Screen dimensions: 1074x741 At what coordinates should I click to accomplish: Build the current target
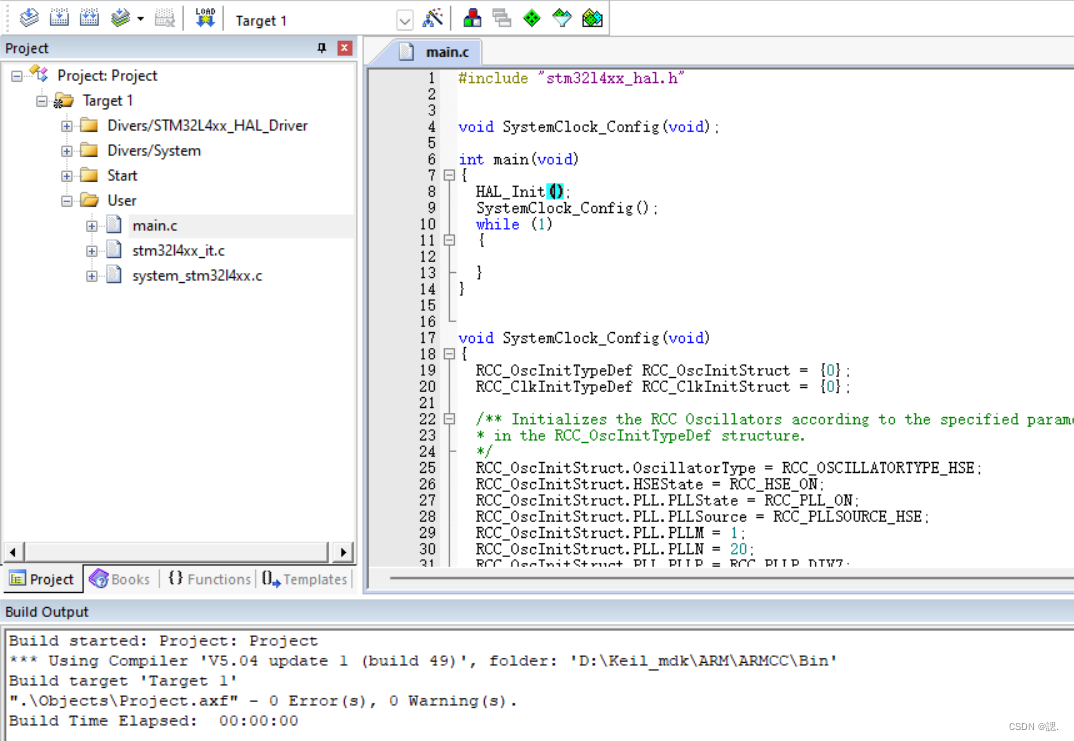pyautogui.click(x=61, y=17)
